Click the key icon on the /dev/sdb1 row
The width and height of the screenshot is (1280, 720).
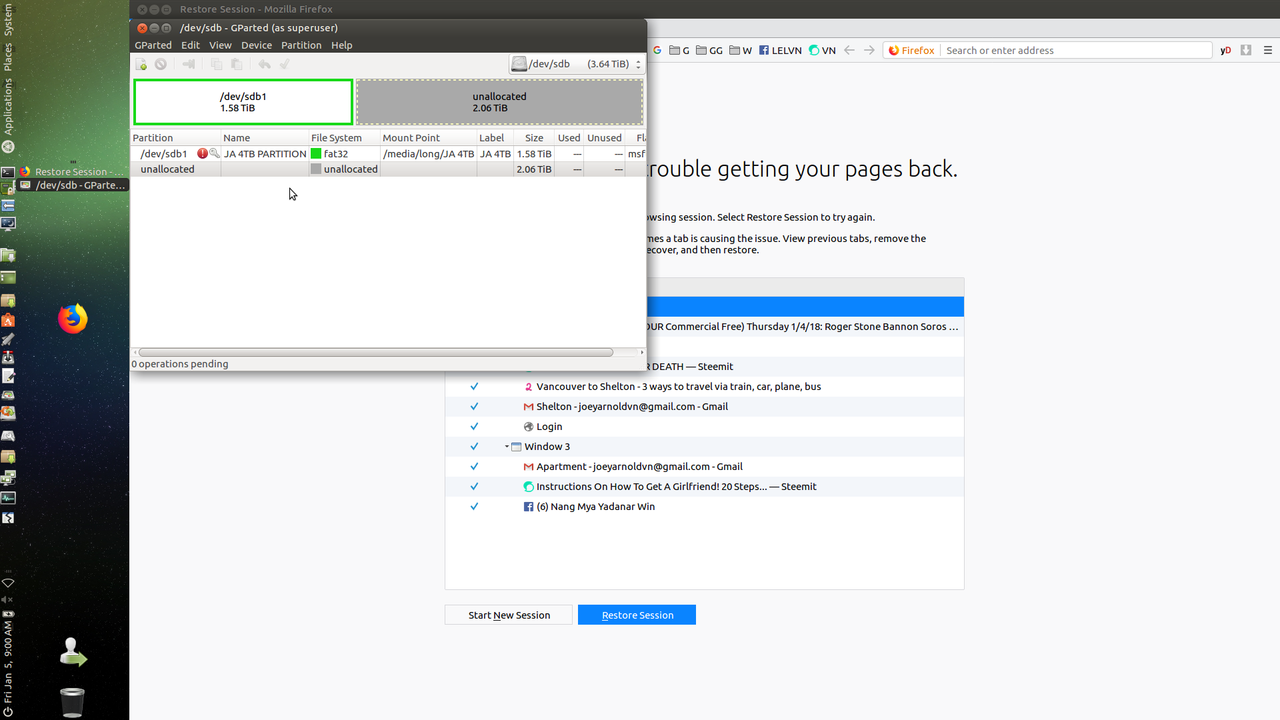pos(214,154)
